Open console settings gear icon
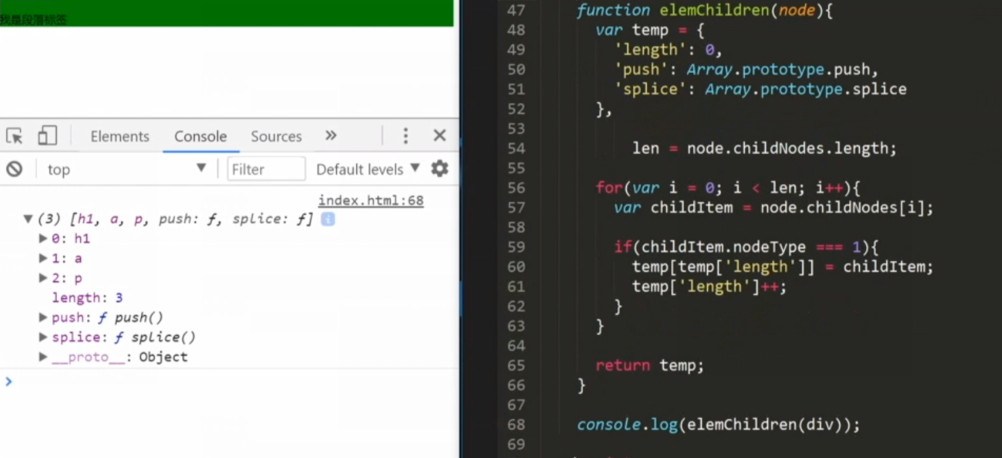The height and width of the screenshot is (458, 1002). pos(440,169)
